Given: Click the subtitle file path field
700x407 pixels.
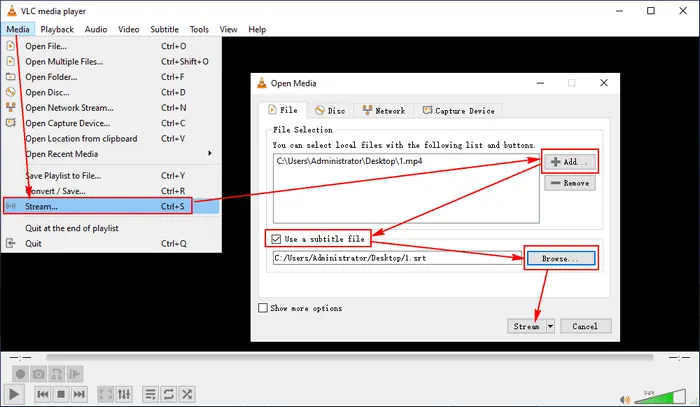Looking at the screenshot, I should 397,258.
